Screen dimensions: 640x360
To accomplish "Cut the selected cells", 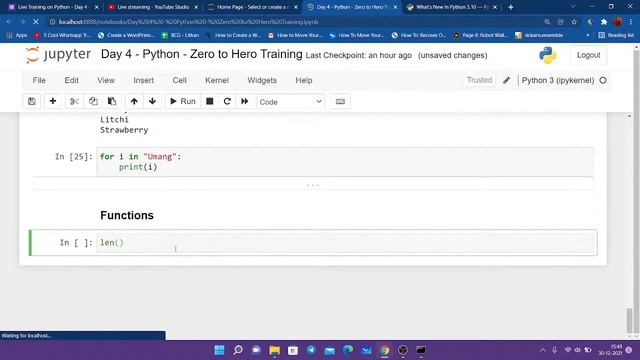I will 74,101.
